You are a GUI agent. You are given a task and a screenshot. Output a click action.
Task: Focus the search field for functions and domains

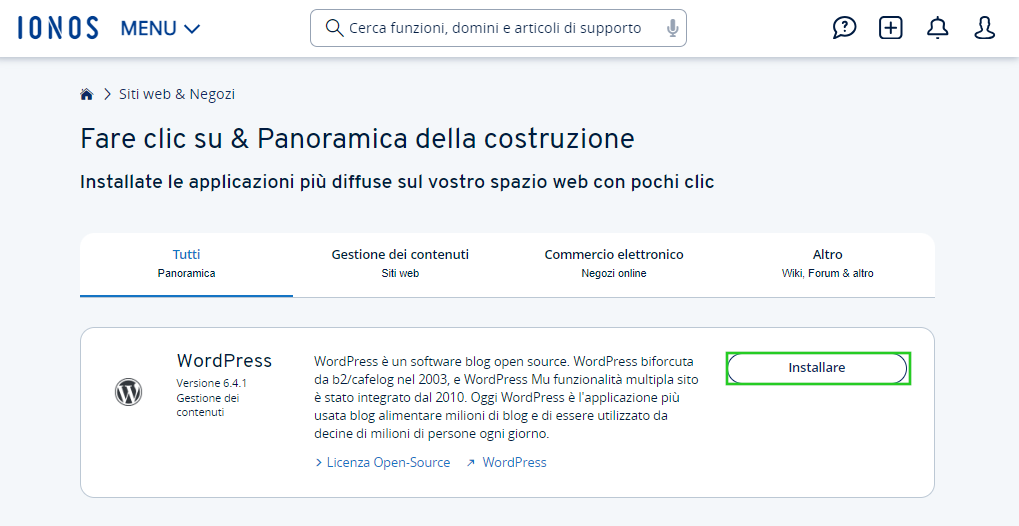(498, 28)
